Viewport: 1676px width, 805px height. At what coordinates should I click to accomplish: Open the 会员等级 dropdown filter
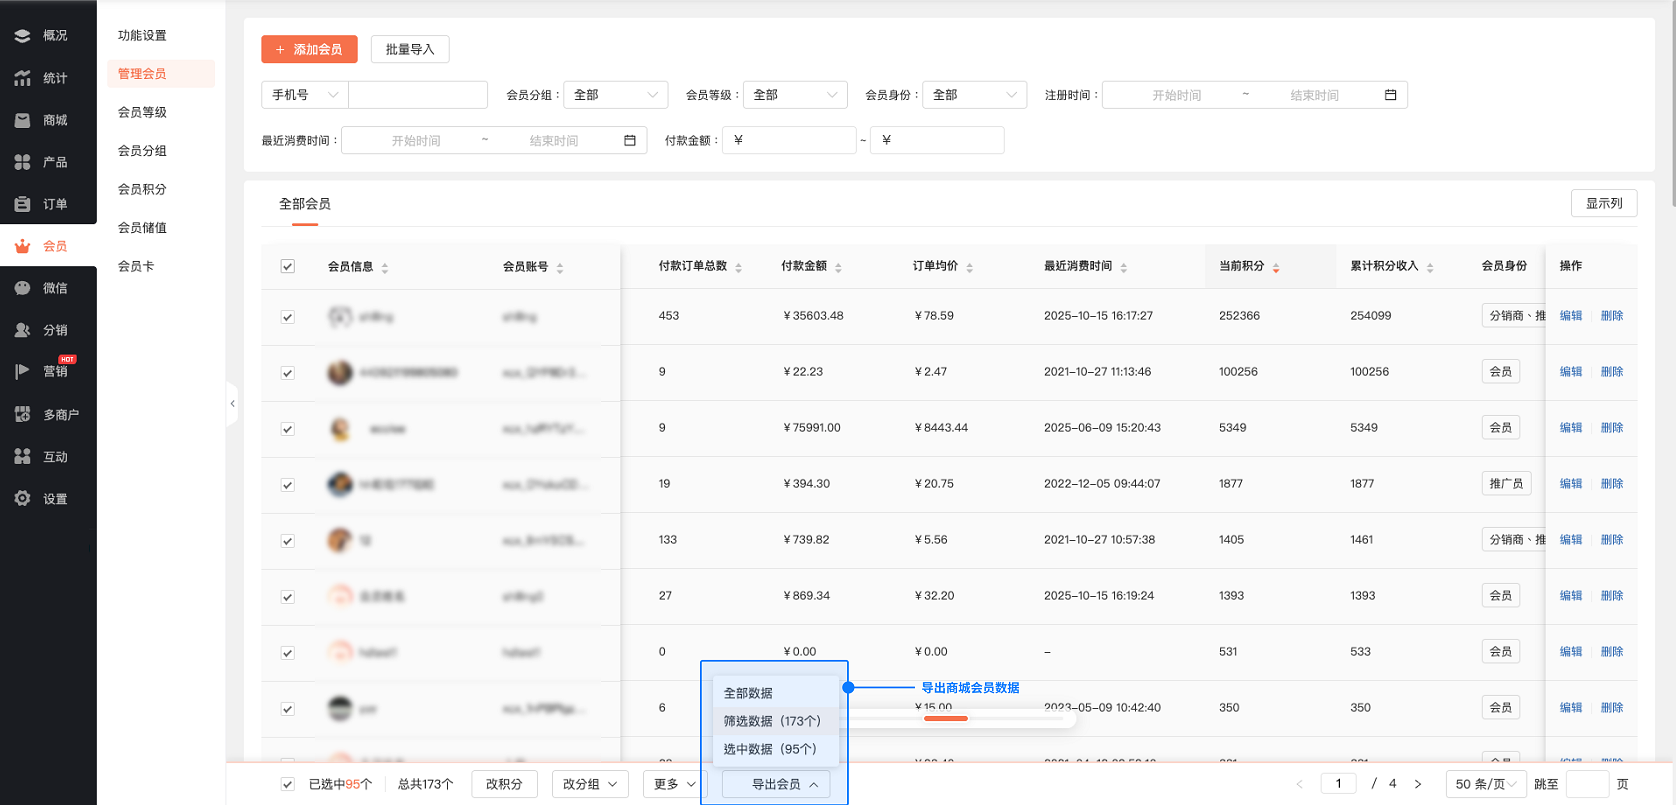coord(795,95)
